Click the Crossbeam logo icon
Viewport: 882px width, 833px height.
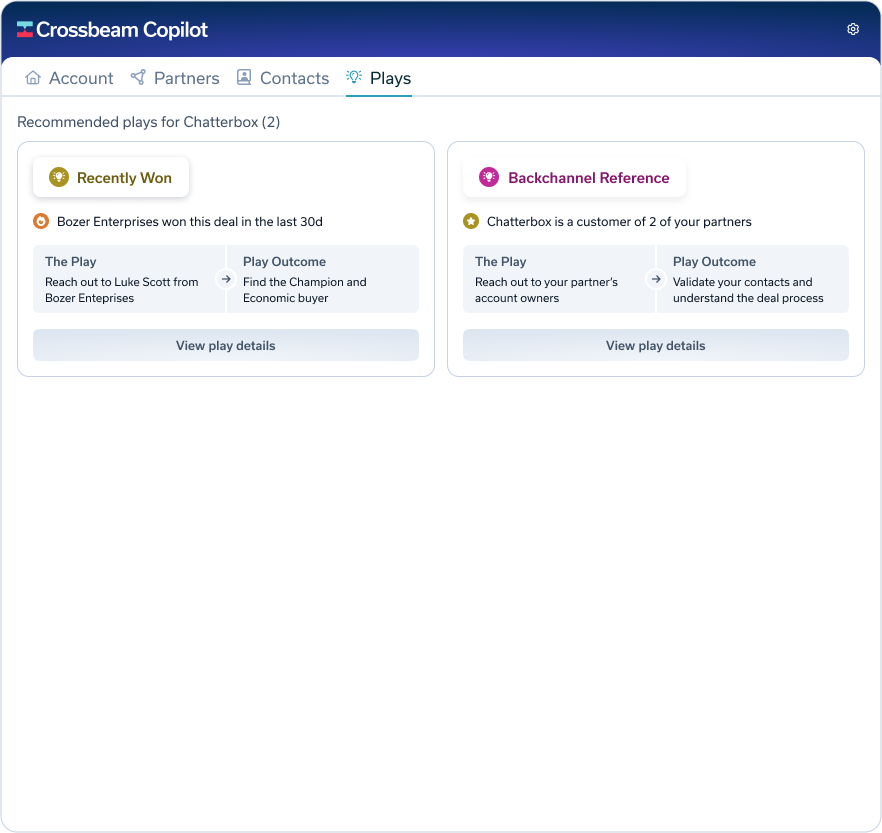(25, 30)
